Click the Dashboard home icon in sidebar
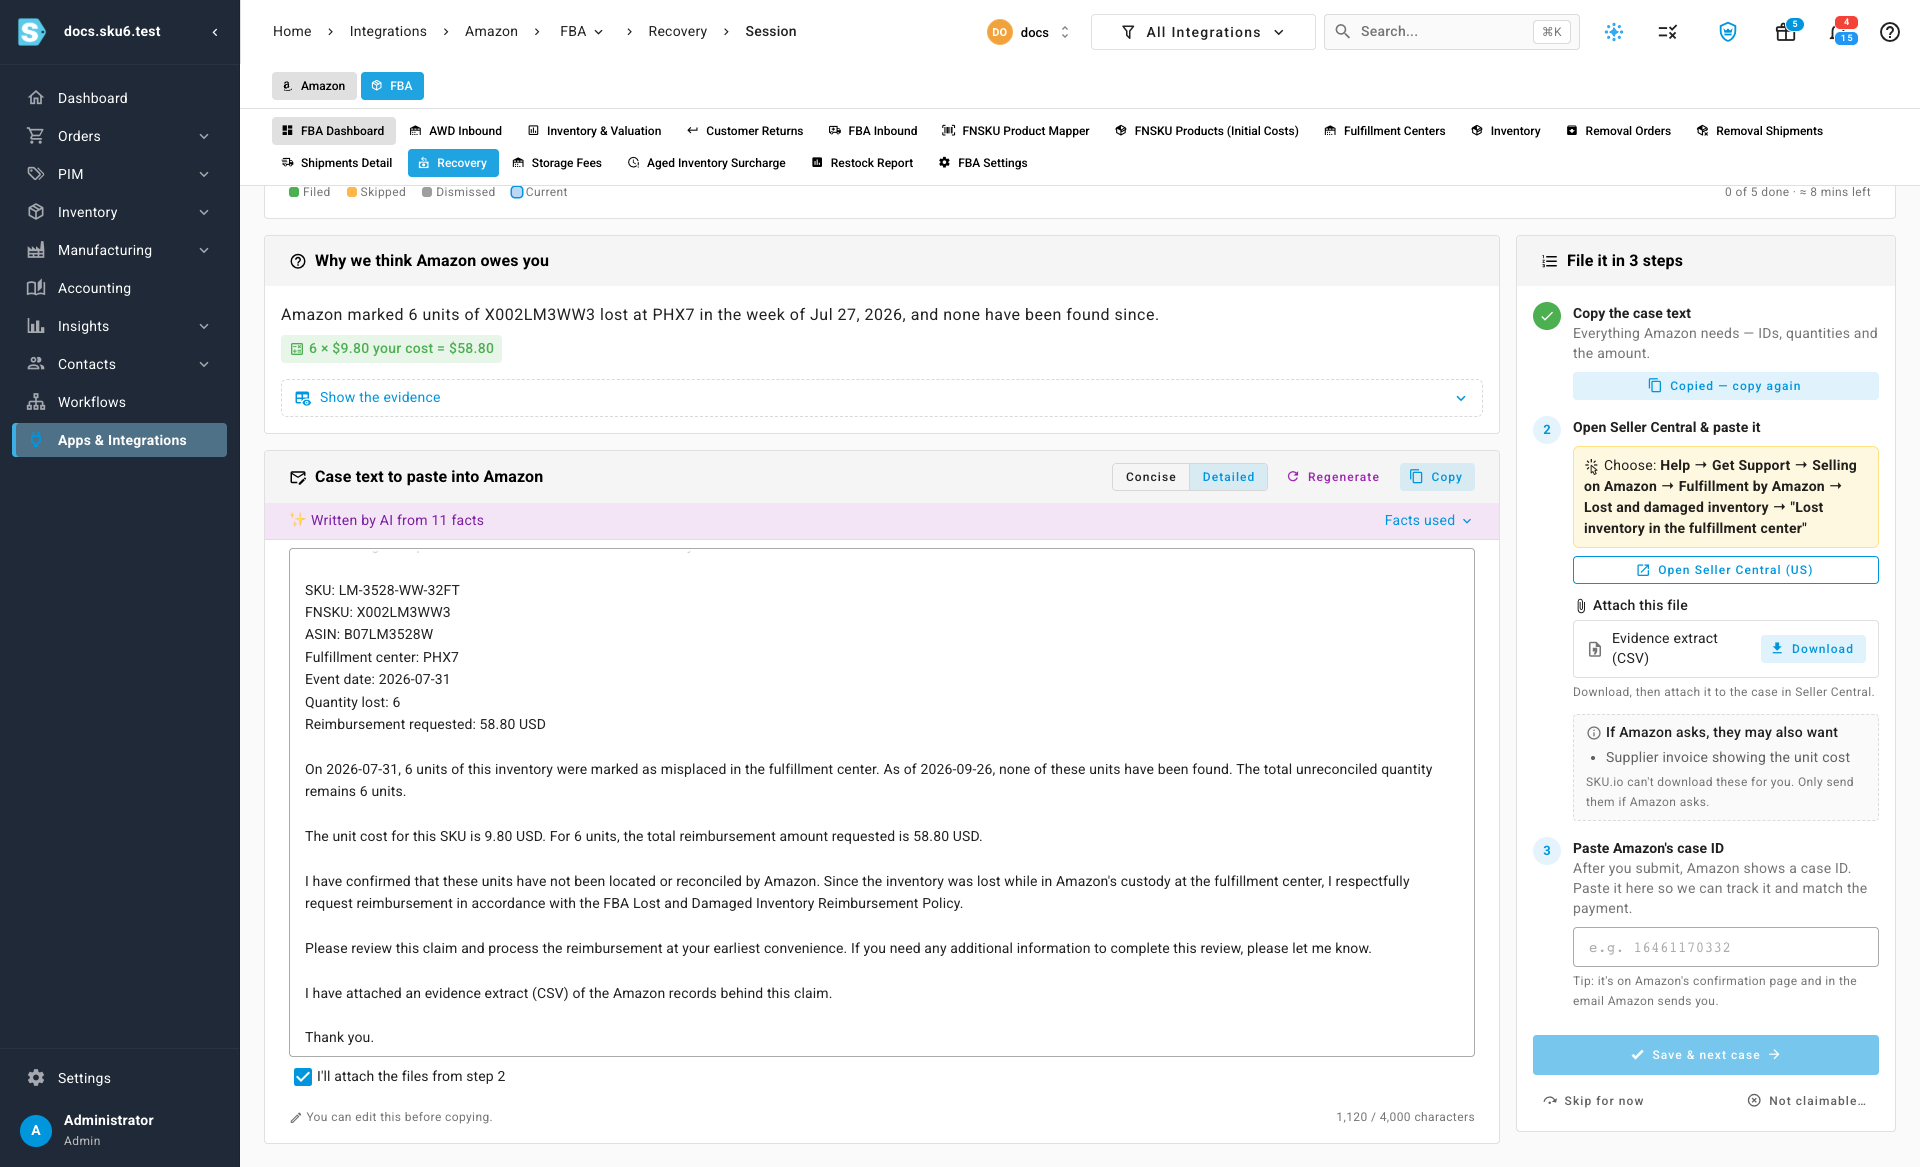This screenshot has width=1920, height=1167. coord(36,98)
